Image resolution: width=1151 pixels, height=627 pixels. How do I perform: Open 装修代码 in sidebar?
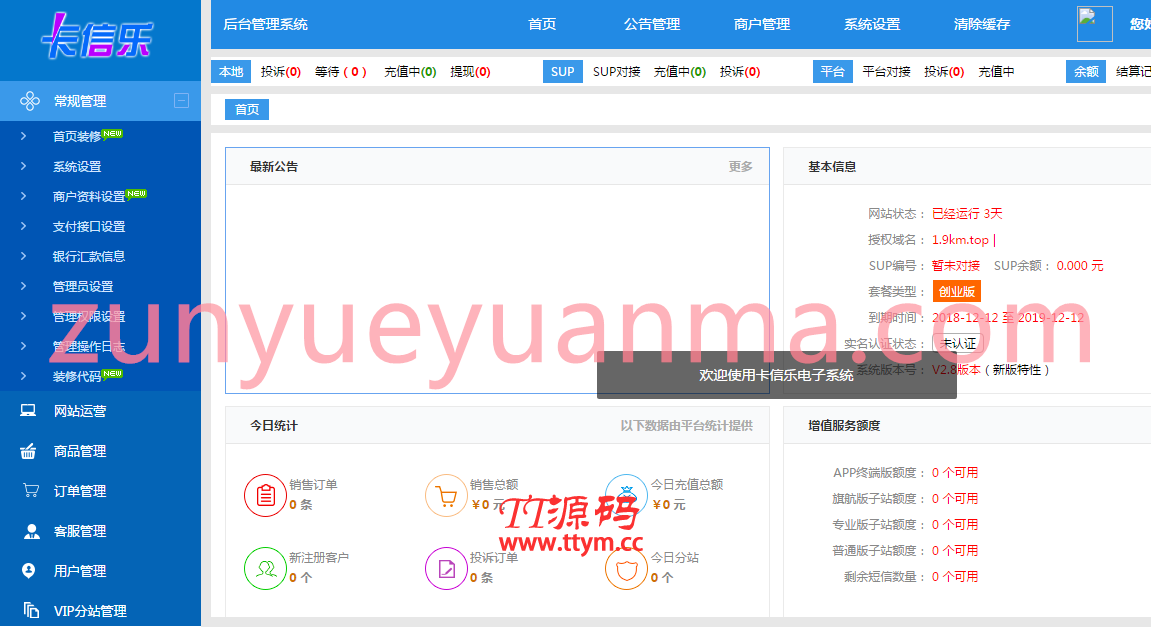point(77,377)
